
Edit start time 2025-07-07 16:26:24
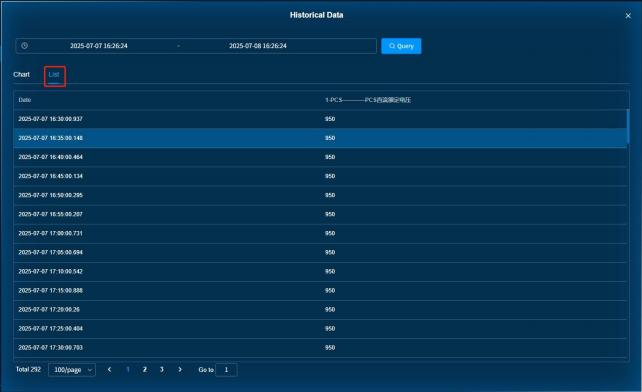[x=99, y=46]
